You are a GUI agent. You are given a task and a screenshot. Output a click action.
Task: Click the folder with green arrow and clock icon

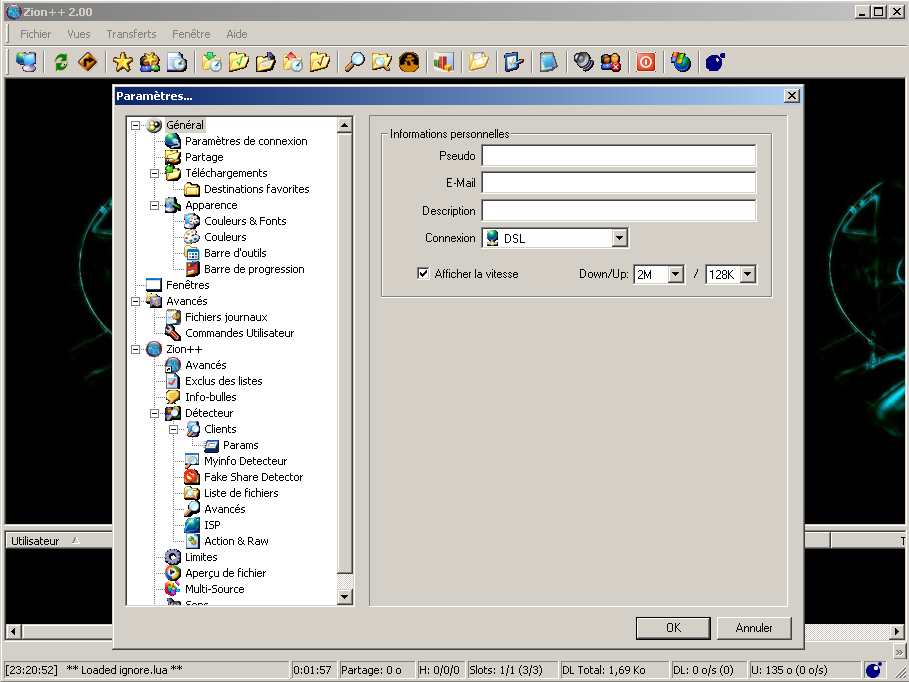point(212,62)
